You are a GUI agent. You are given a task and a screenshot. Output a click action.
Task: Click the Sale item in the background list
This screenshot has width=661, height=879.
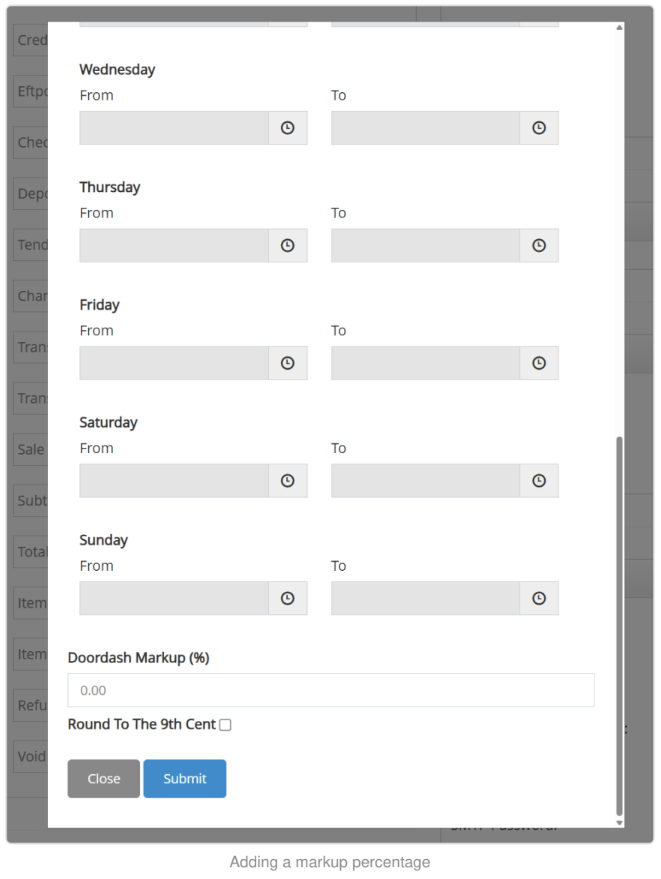click(x=31, y=450)
